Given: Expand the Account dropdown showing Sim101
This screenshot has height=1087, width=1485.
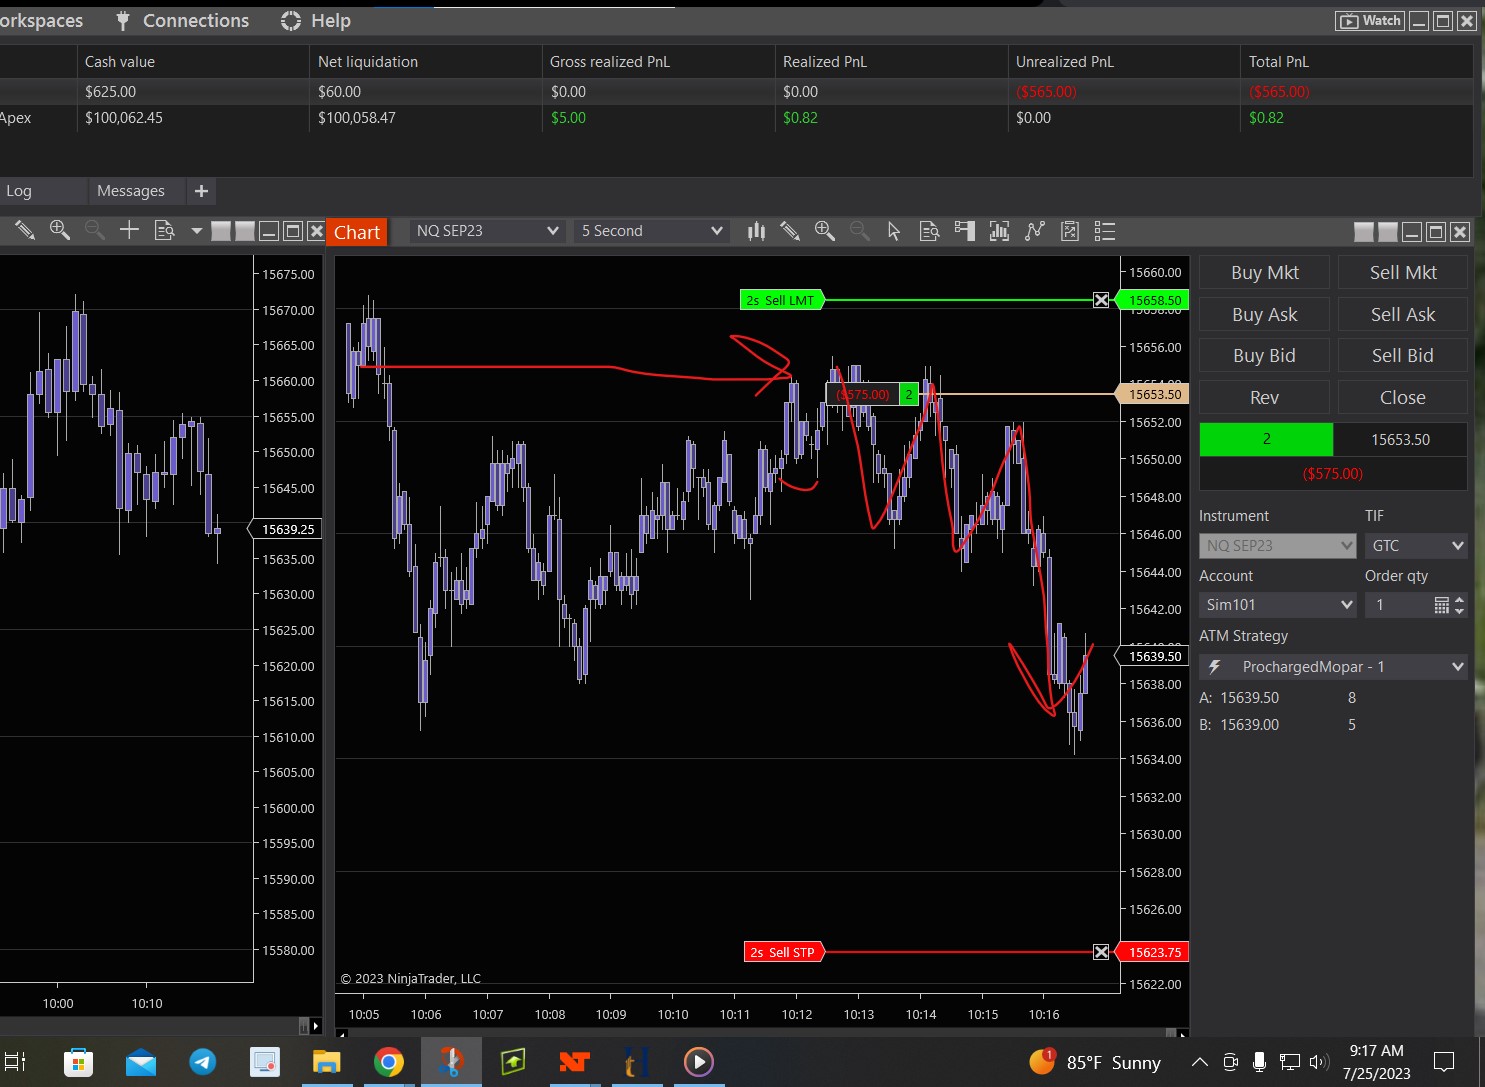Looking at the screenshot, I should pos(1278,605).
